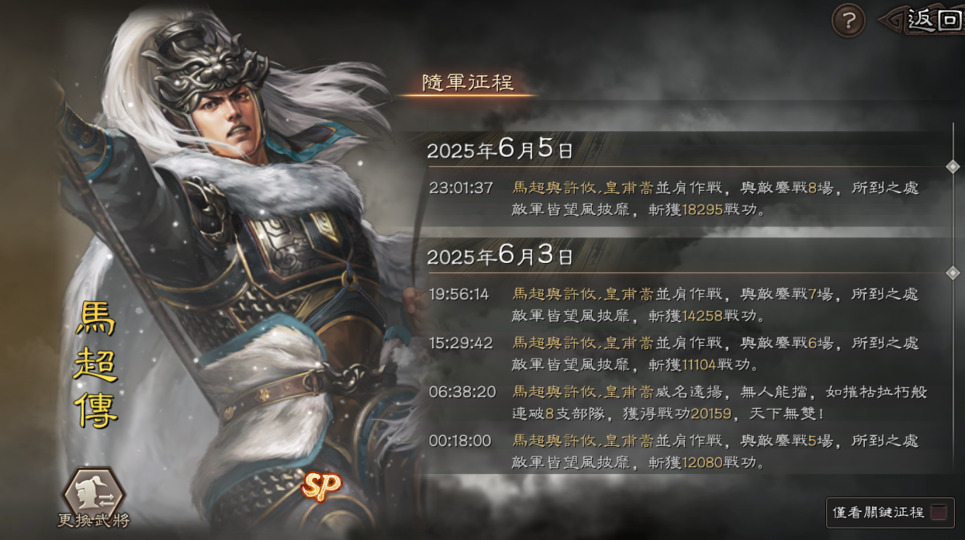Select the 2025年6月5日 date header
Image resolution: width=965 pixels, height=540 pixels.
pos(500,149)
